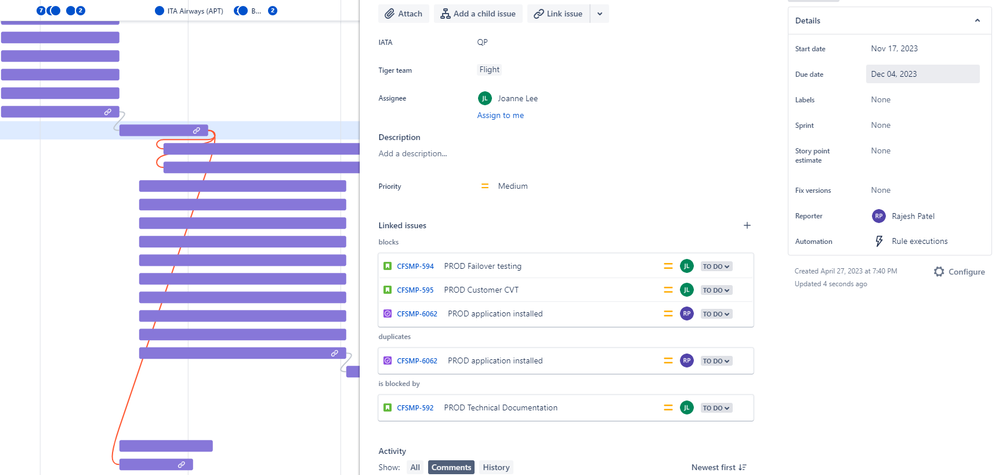Open Rule executions automation
Viewport: 999px width, 475px height.
919,241
